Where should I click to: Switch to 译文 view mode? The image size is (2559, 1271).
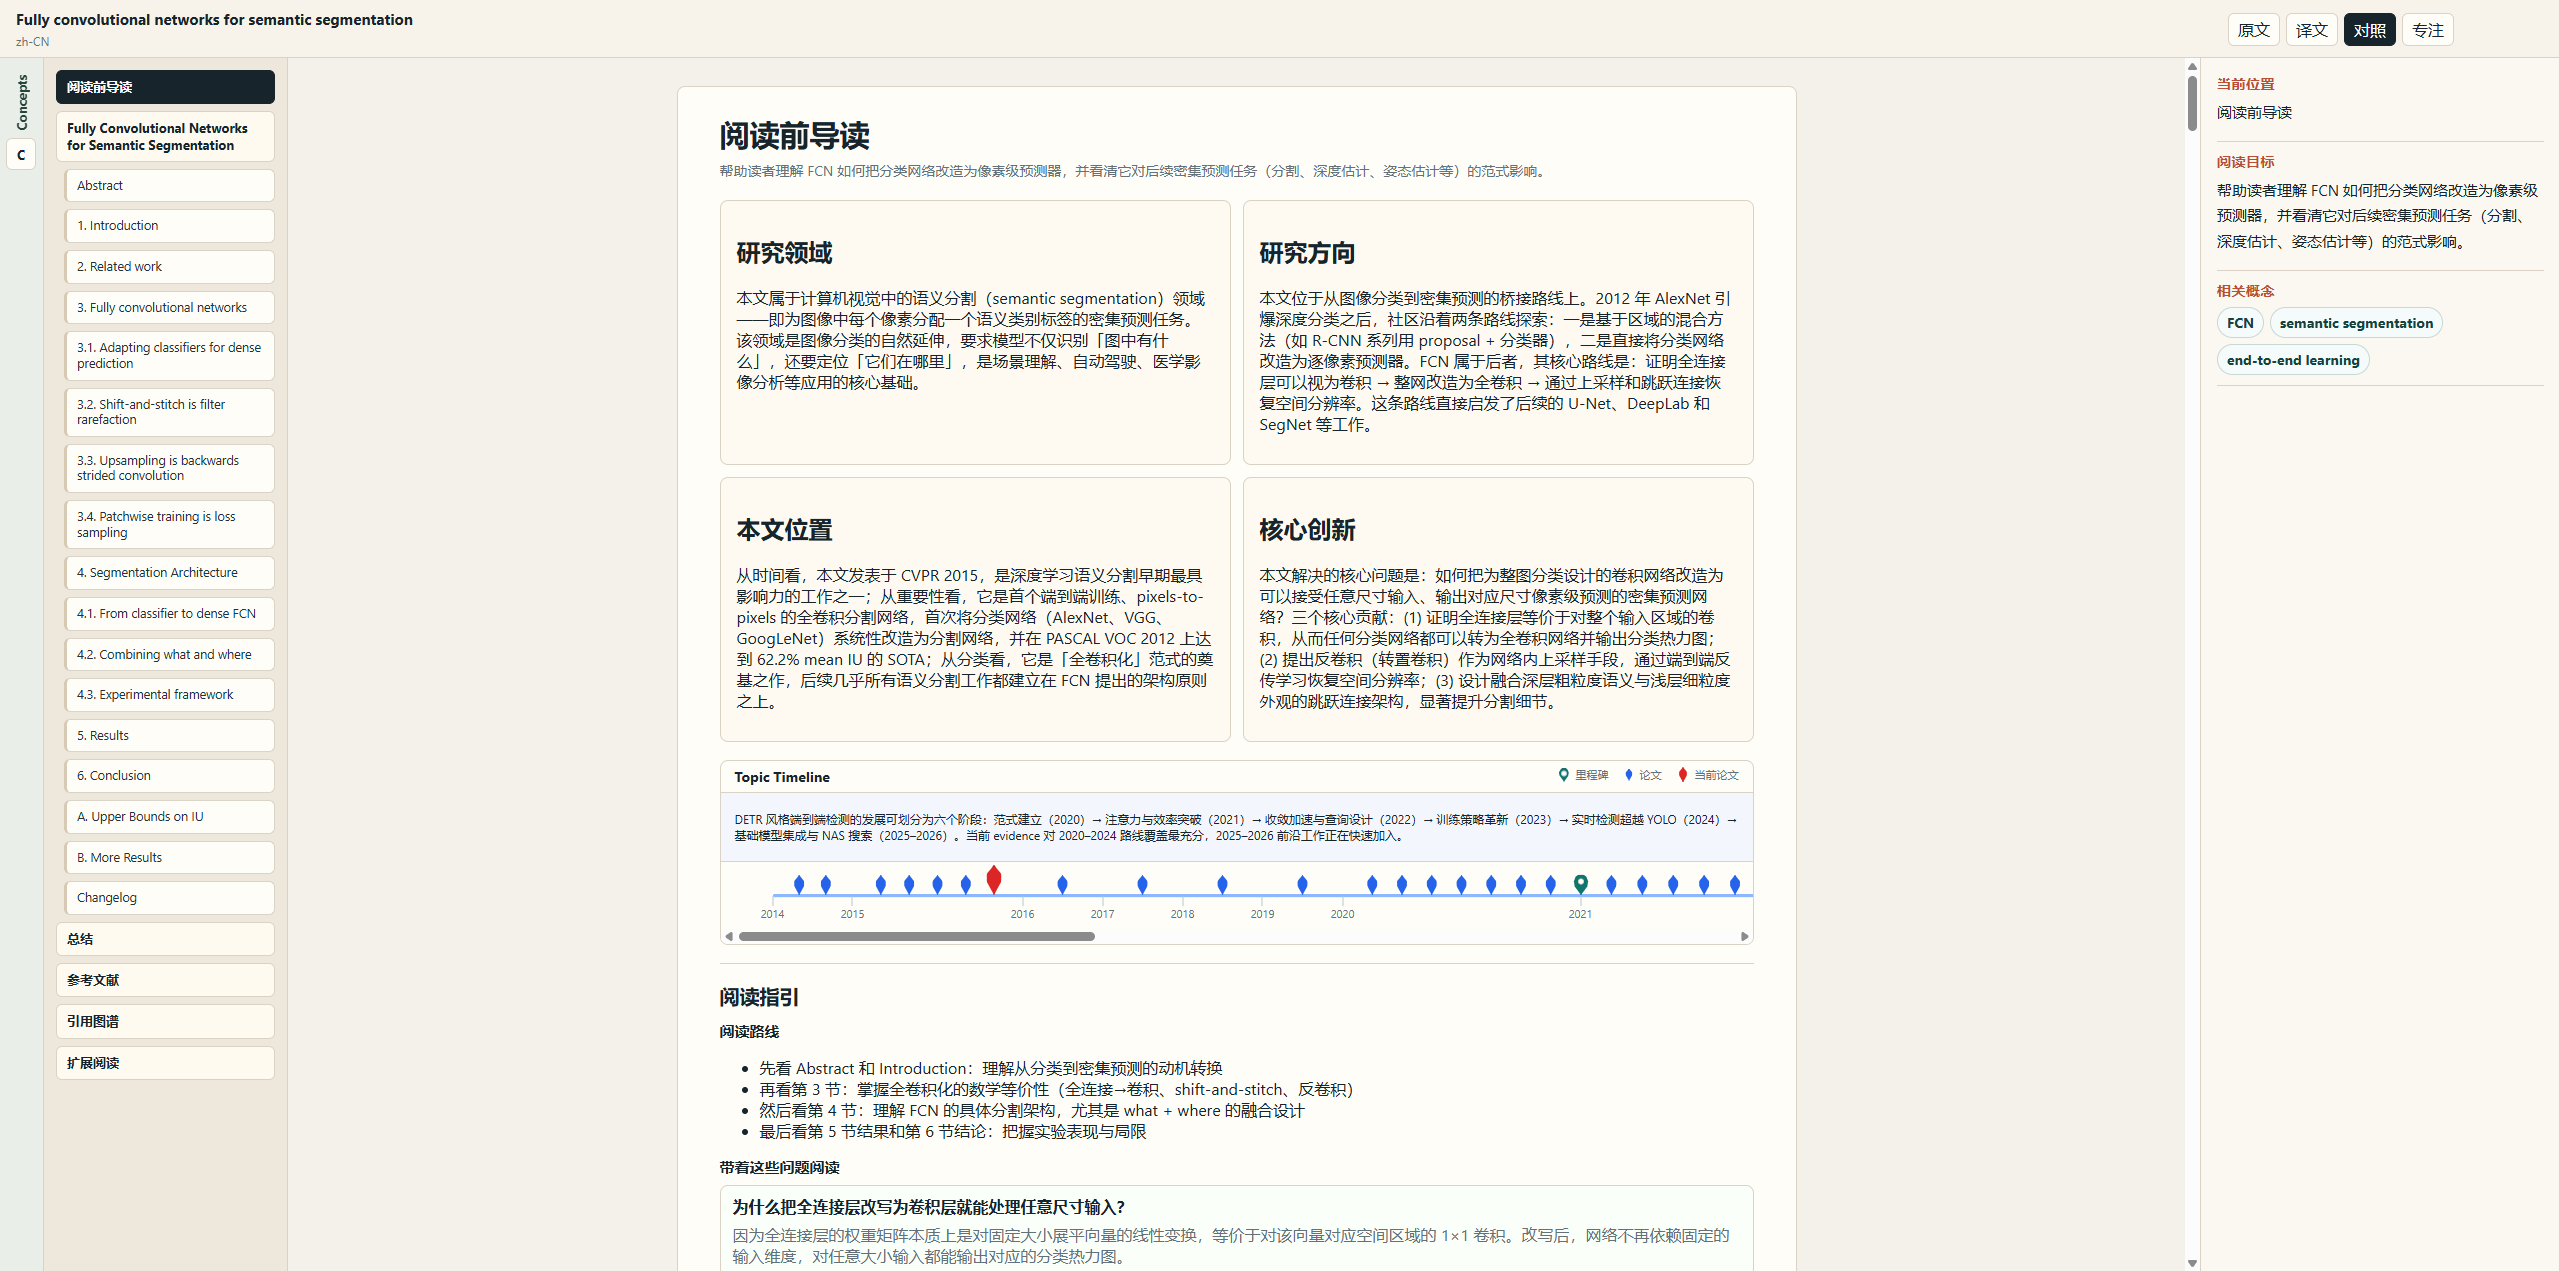click(2311, 30)
